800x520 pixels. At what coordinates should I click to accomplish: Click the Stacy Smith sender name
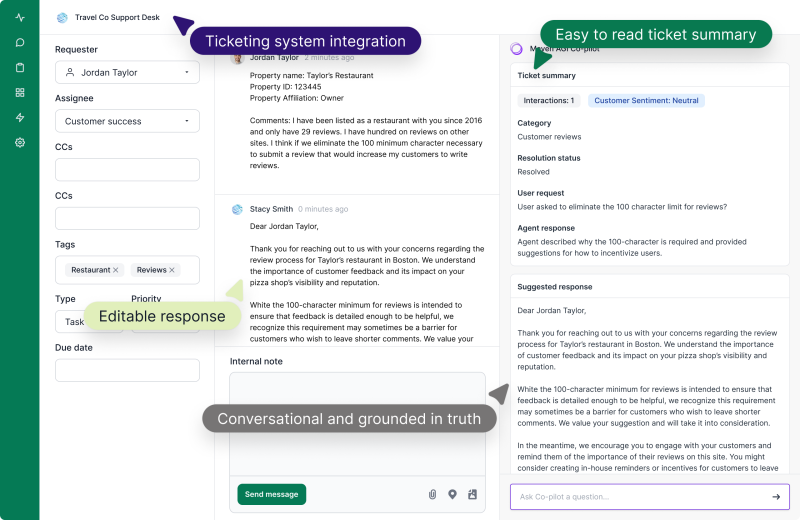(271, 209)
